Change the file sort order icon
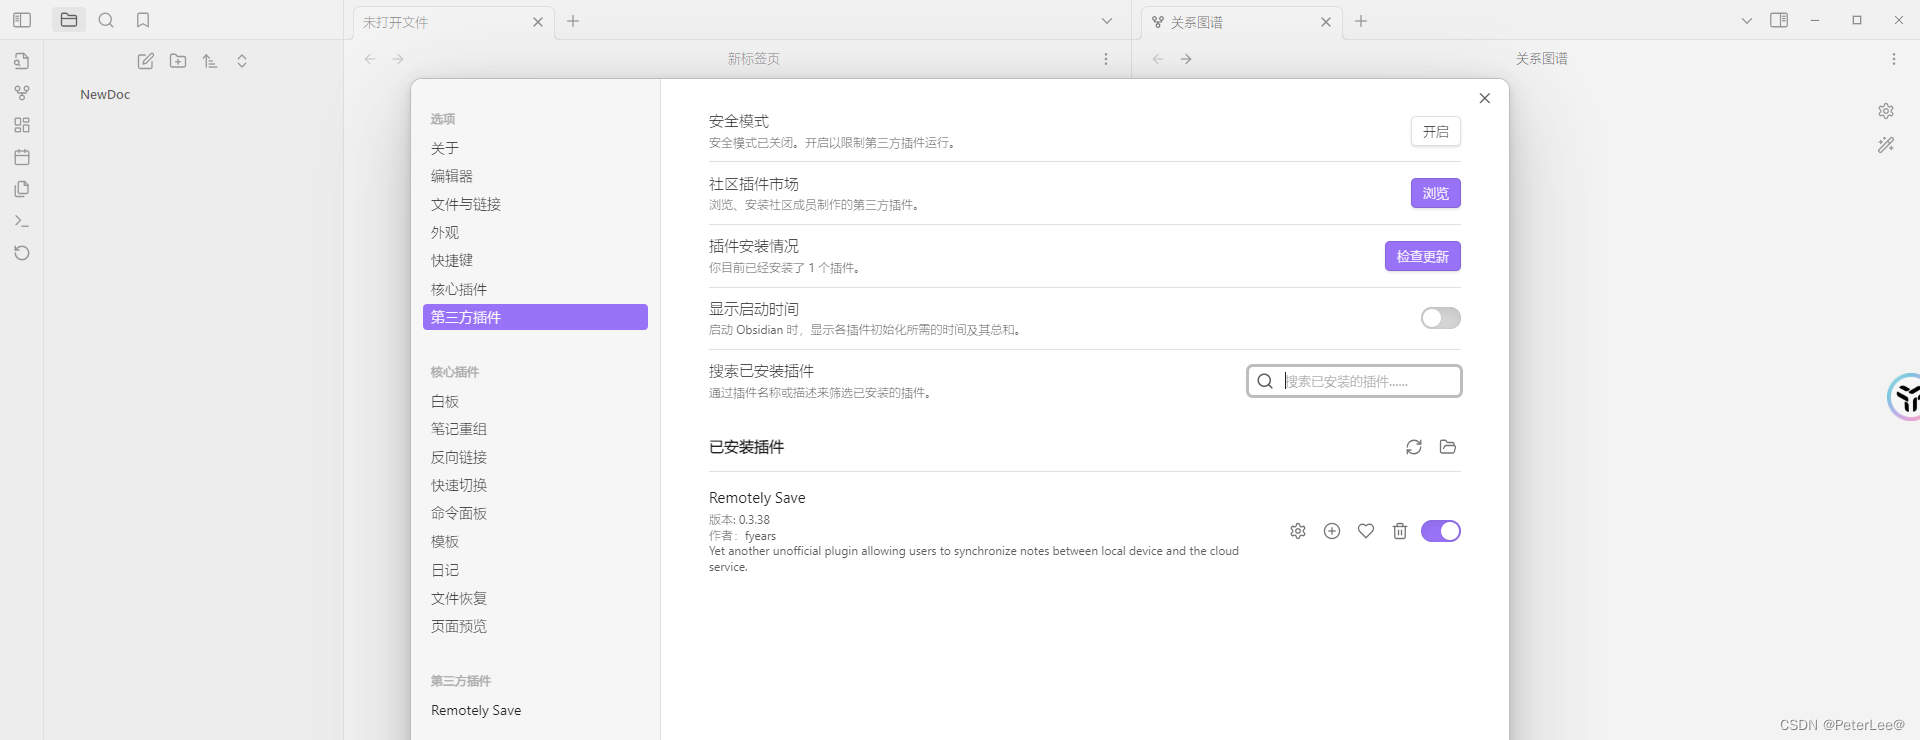Image resolution: width=1920 pixels, height=740 pixels. pos(210,61)
